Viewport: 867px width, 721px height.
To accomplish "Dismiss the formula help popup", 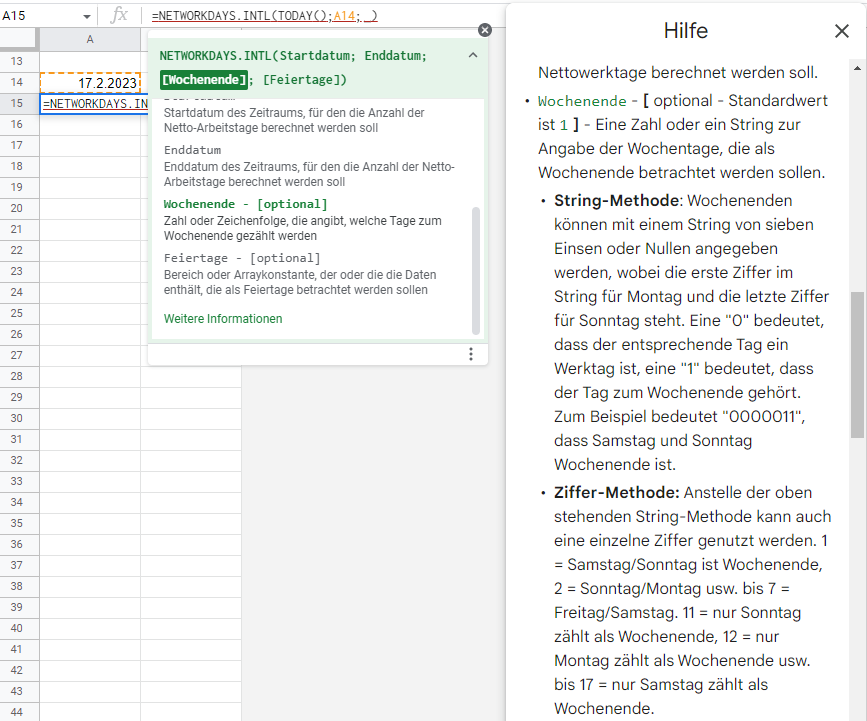I will [x=485, y=30].
